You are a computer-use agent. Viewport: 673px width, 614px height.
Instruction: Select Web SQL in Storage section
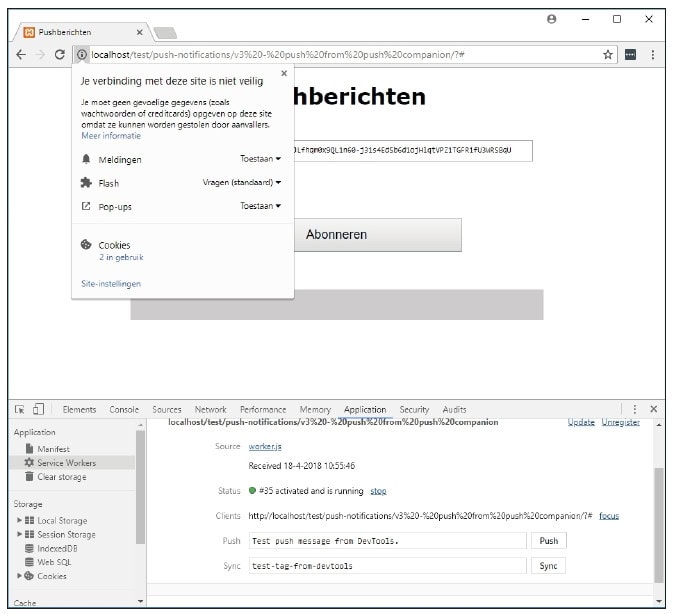(54, 562)
